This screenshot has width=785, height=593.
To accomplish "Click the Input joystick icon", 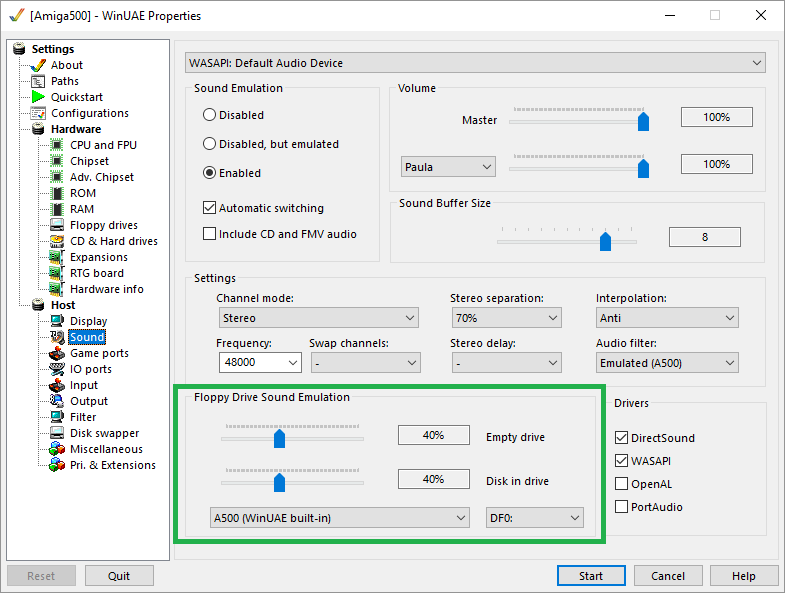I will coord(57,385).
